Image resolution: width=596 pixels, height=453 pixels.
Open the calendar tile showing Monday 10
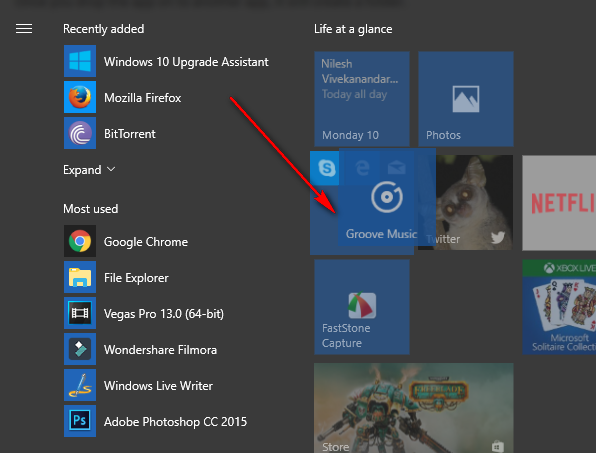pyautogui.click(x=362, y=99)
